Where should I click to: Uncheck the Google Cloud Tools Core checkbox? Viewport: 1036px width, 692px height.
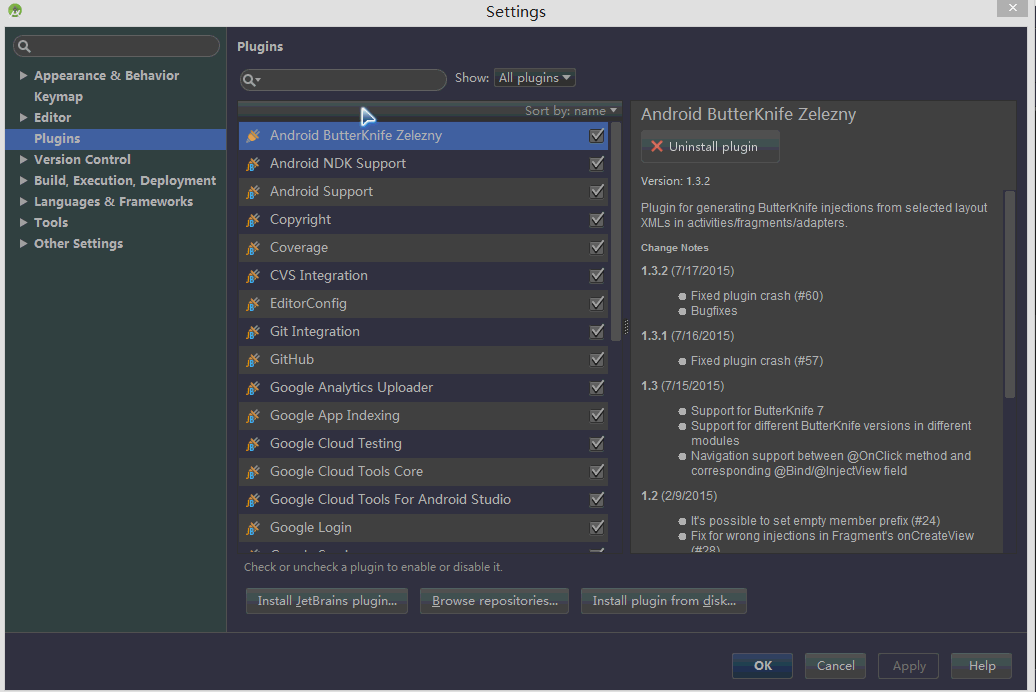pos(597,472)
